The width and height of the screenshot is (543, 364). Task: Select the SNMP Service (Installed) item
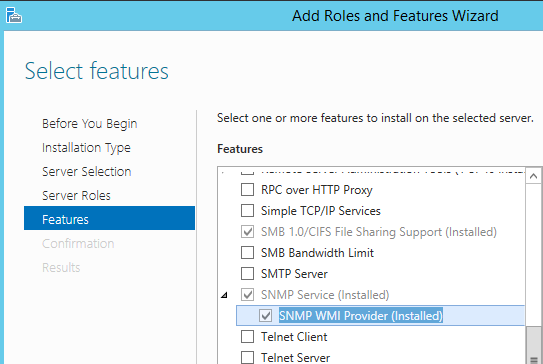pyautogui.click(x=325, y=295)
